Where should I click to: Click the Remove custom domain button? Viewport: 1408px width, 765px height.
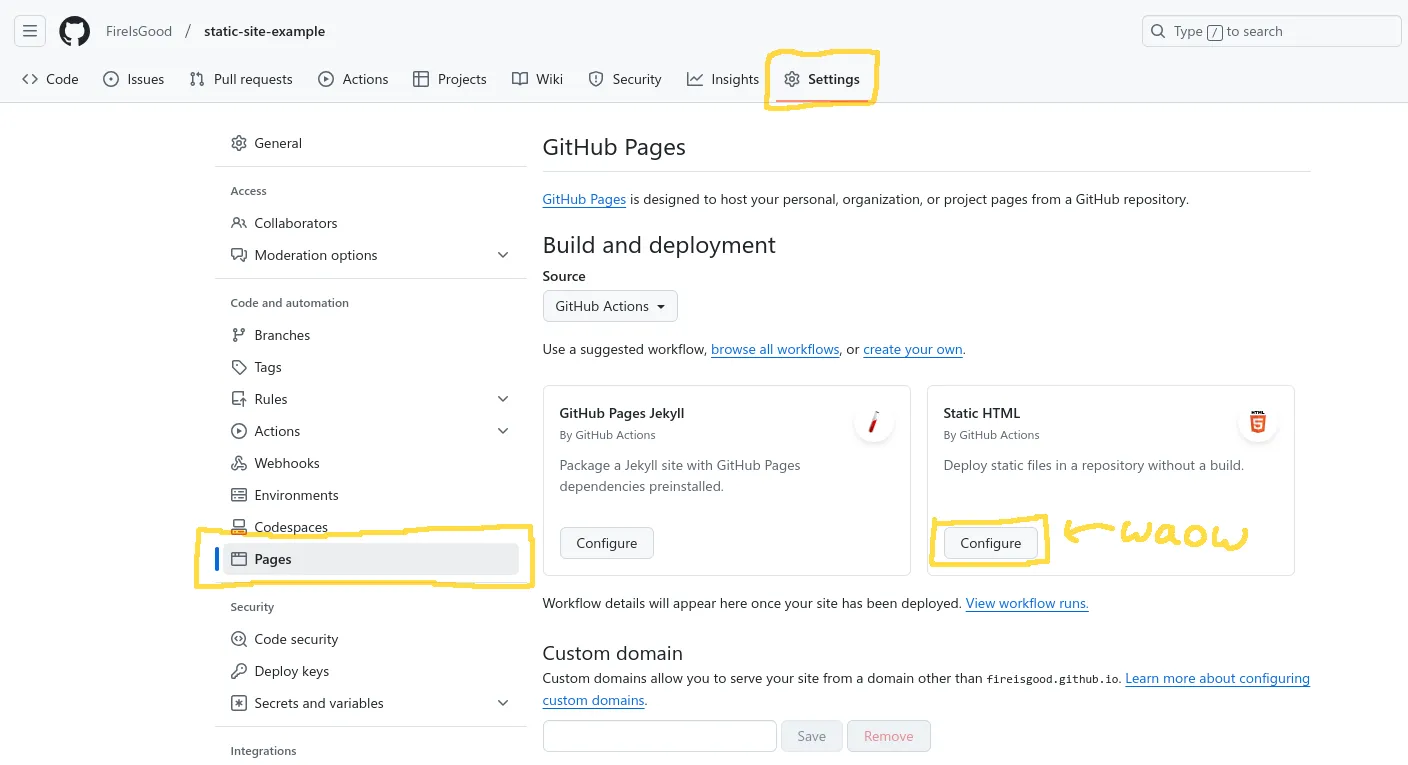click(889, 736)
